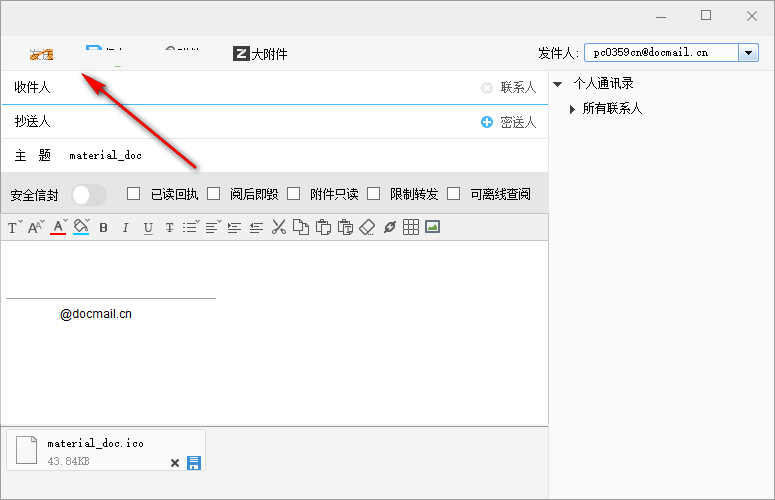The width and height of the screenshot is (775, 500).
Task: Collapse the 个人通讯录 section
Action: 558,84
